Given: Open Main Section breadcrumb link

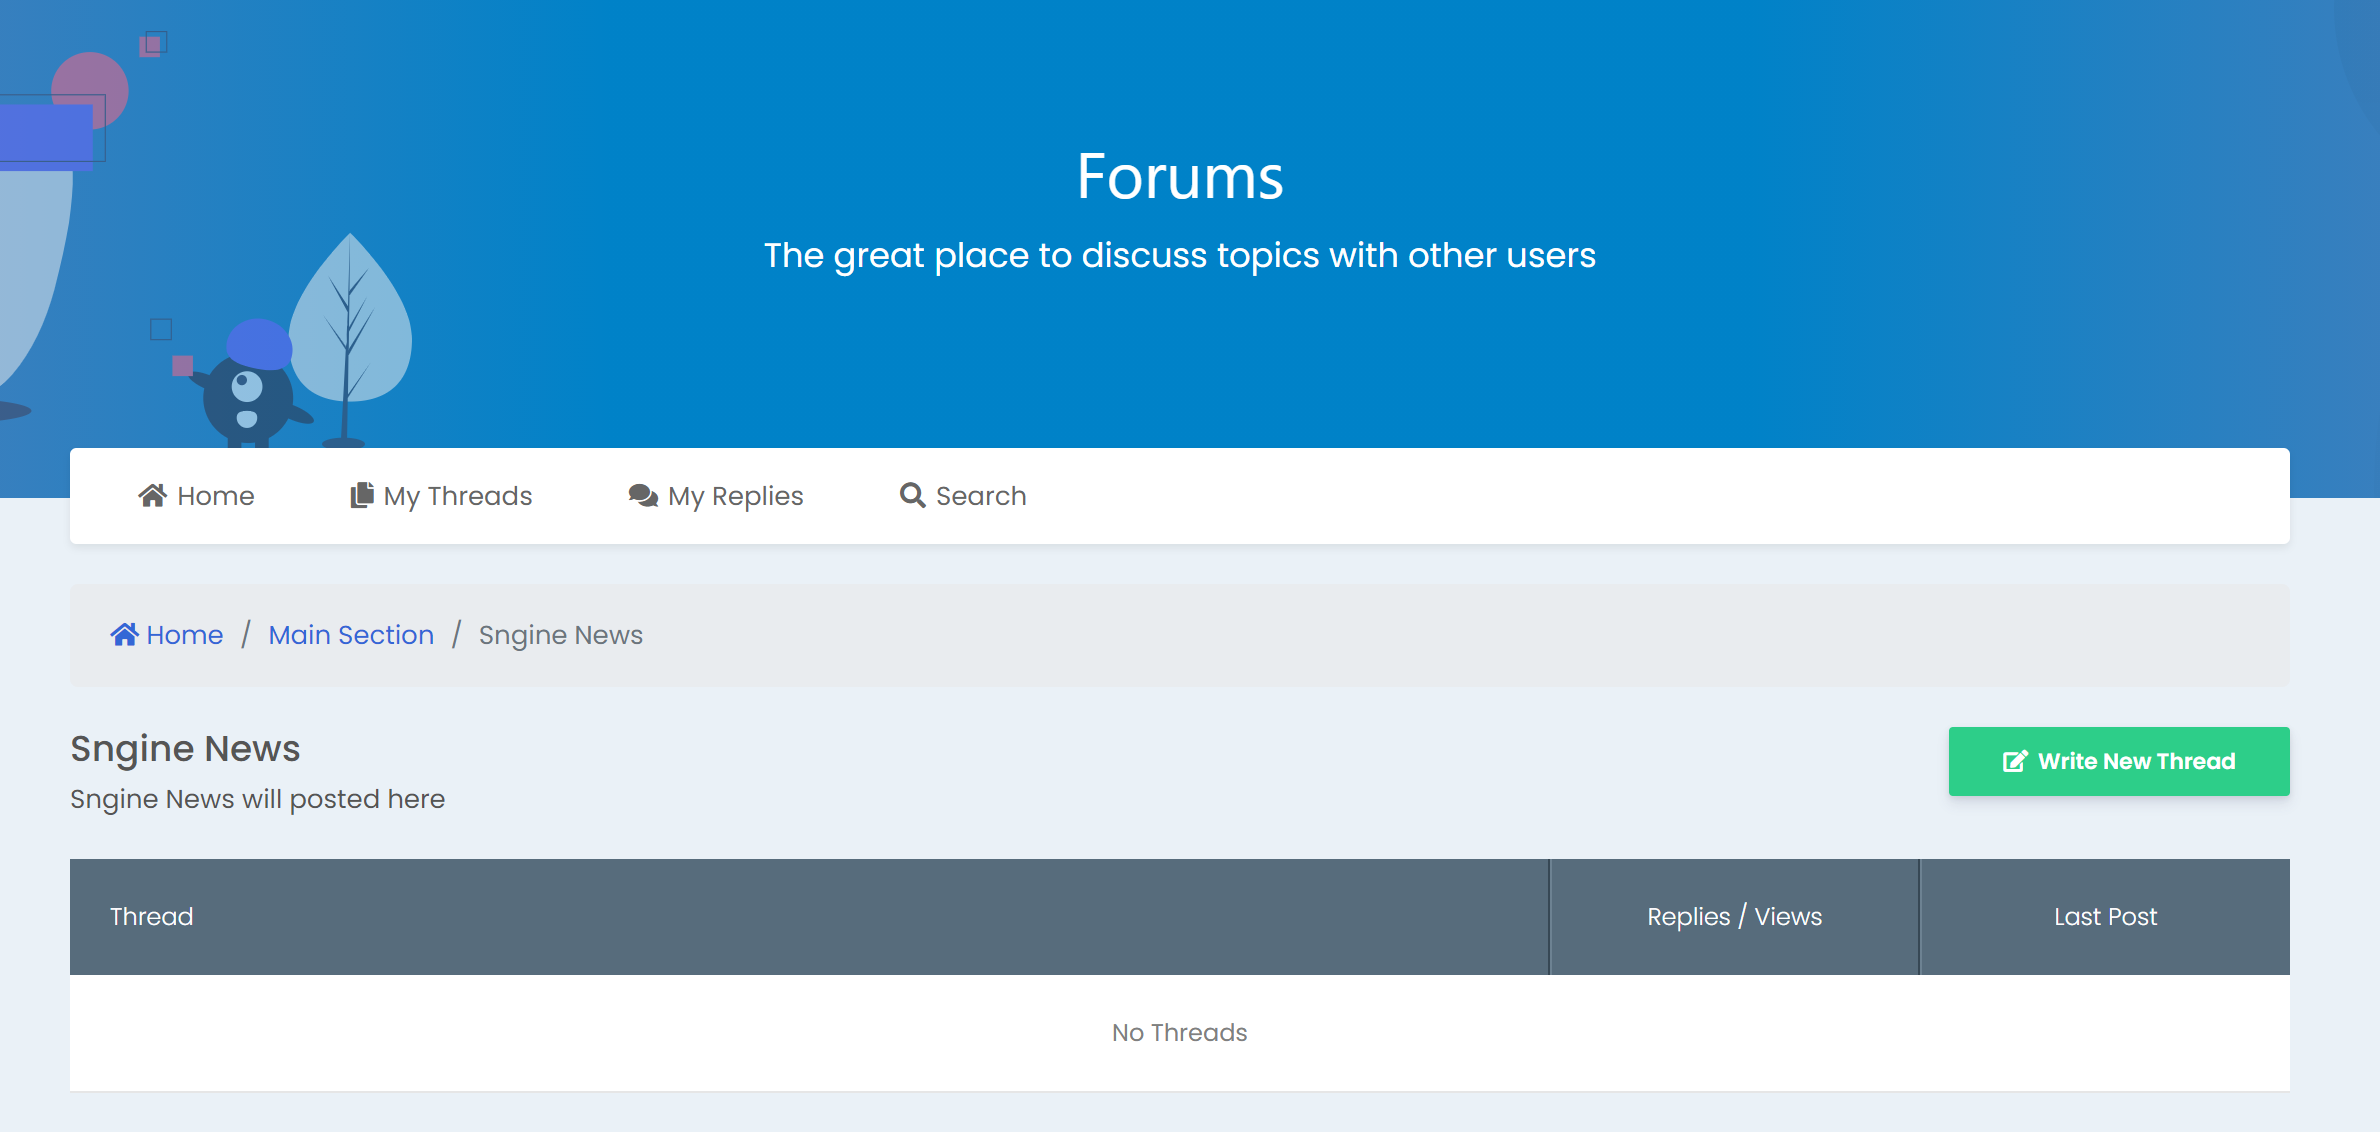Looking at the screenshot, I should point(351,635).
